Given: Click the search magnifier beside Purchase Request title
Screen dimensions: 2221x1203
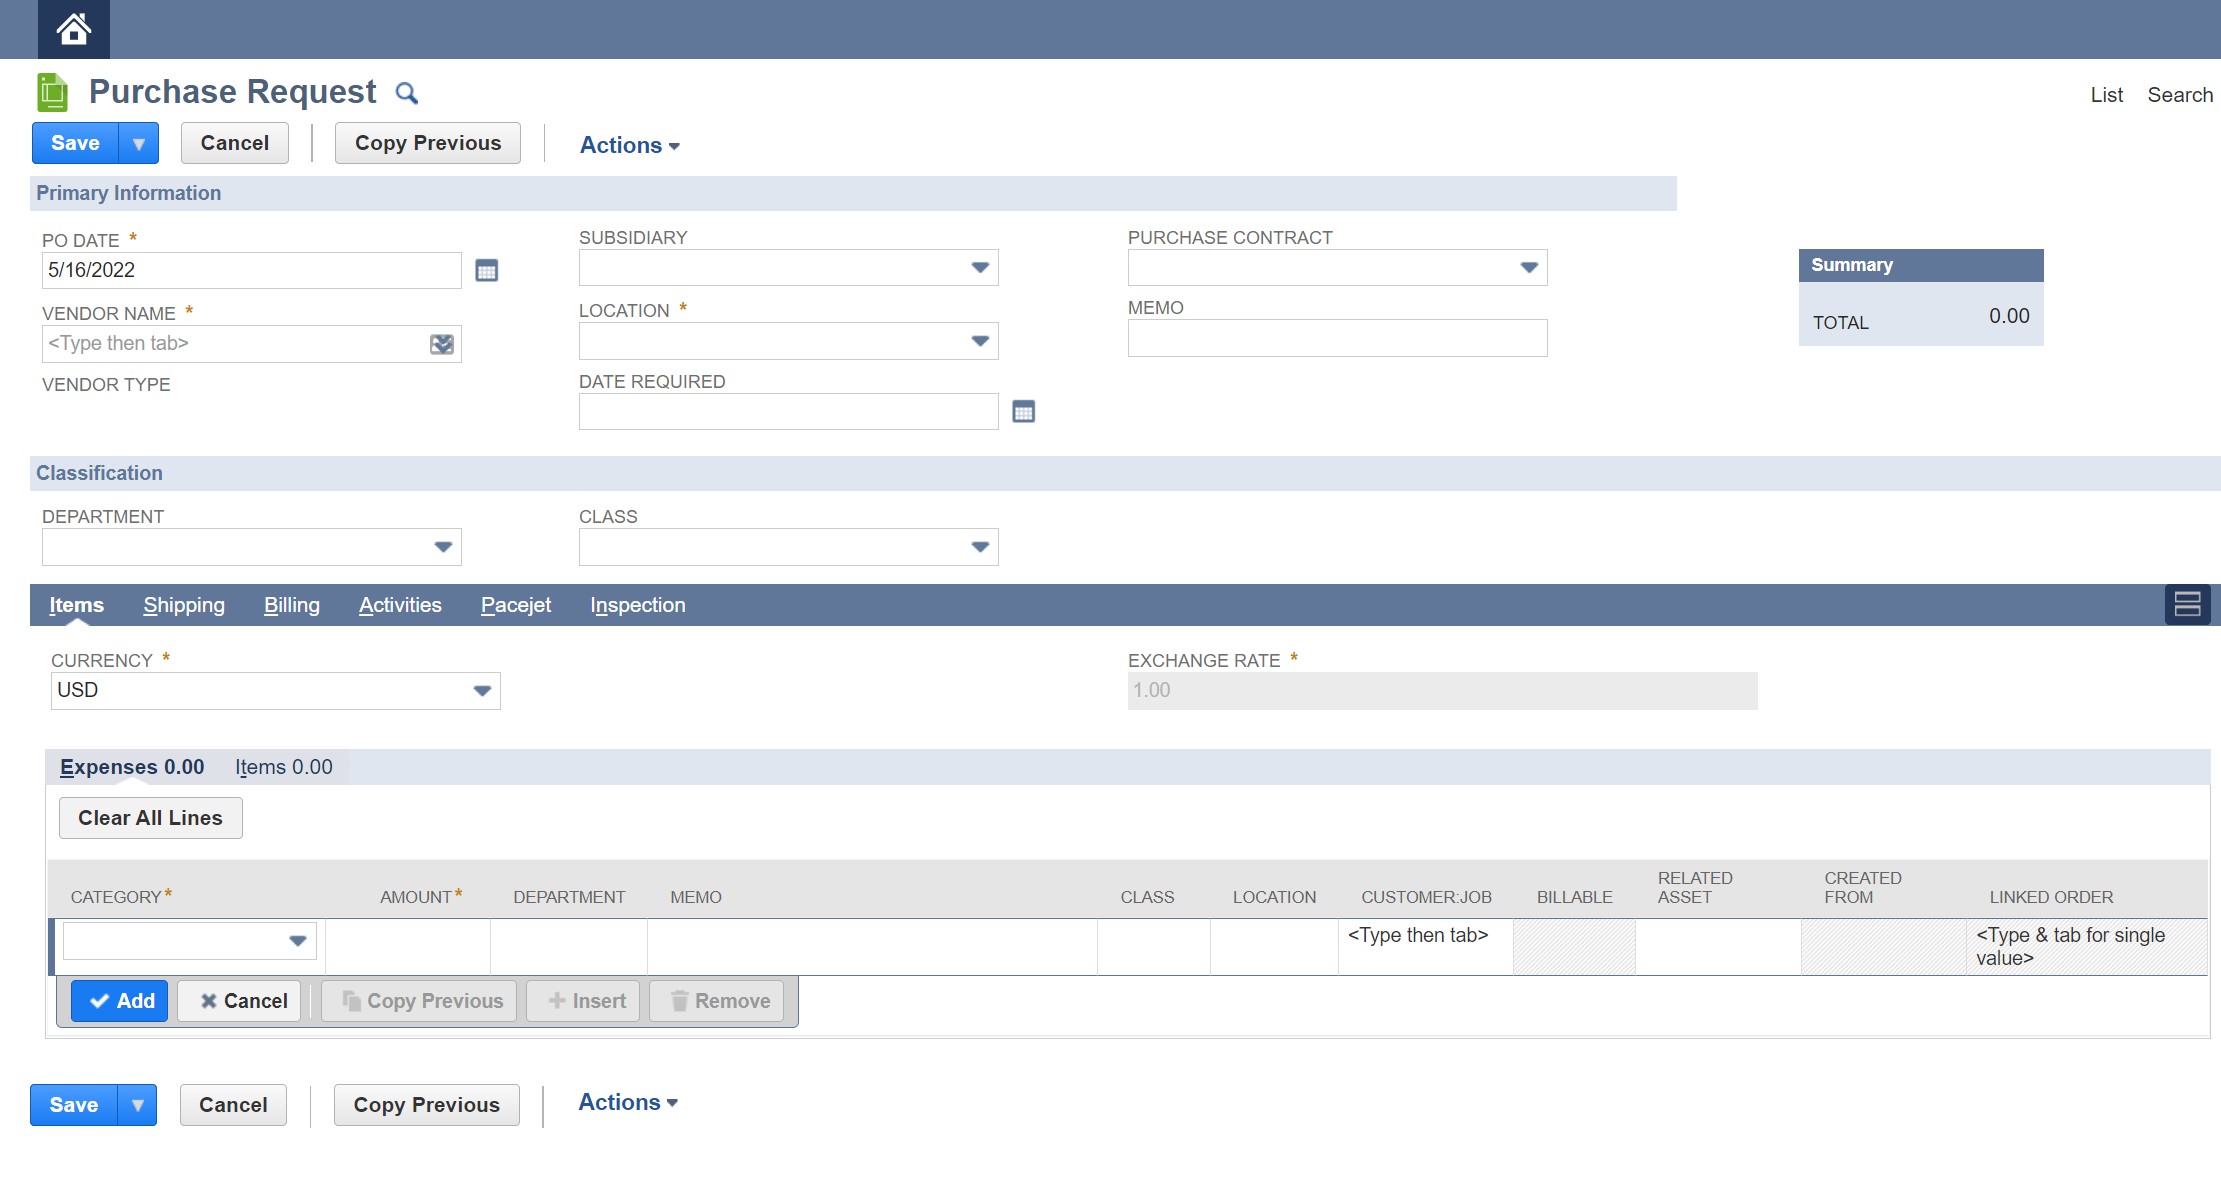Looking at the screenshot, I should [x=407, y=92].
